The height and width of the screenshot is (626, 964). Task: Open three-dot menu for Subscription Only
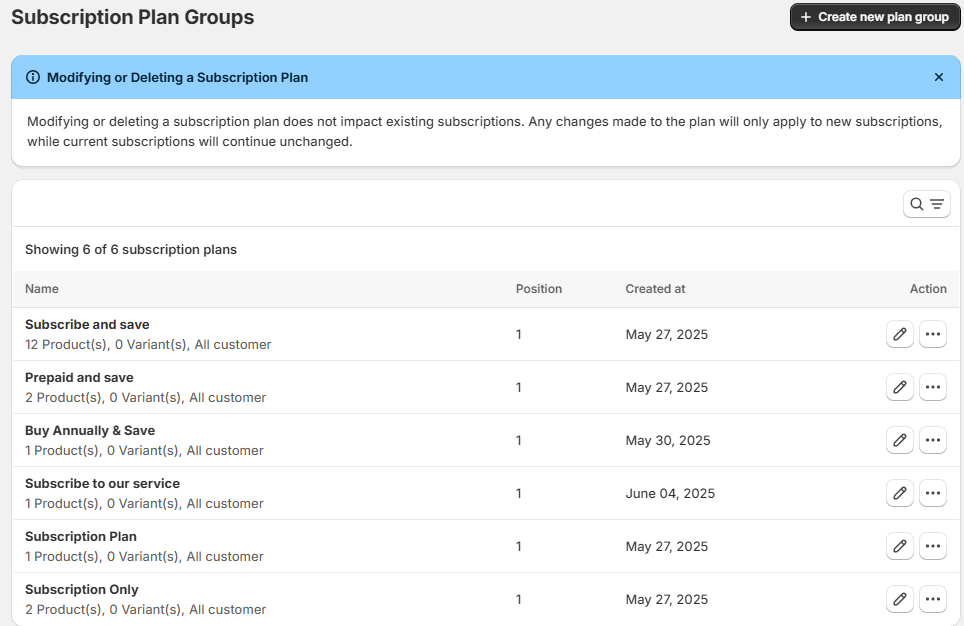932,599
